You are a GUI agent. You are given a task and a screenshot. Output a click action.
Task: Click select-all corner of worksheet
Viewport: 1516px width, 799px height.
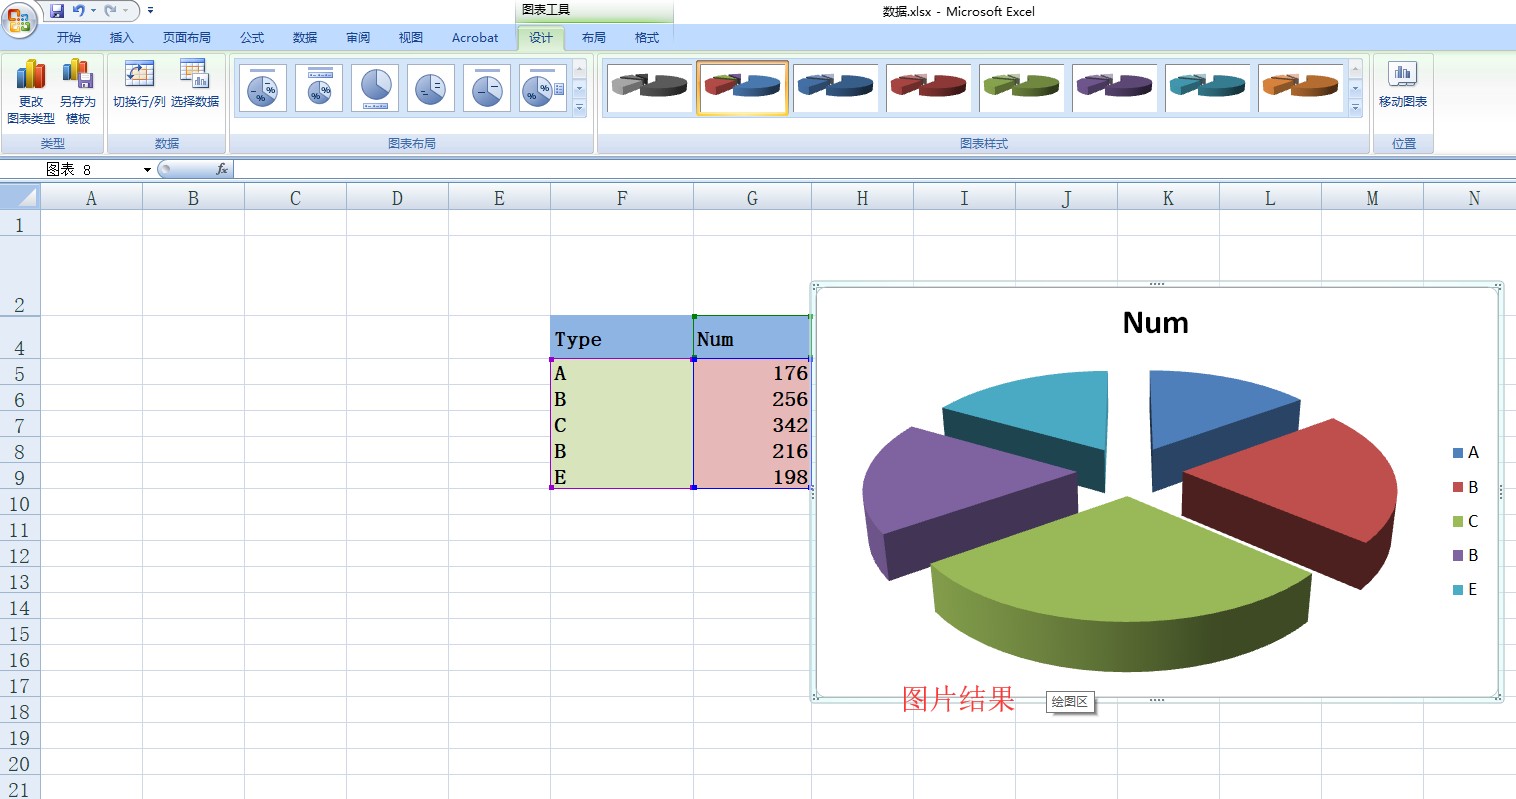click(x=19, y=198)
